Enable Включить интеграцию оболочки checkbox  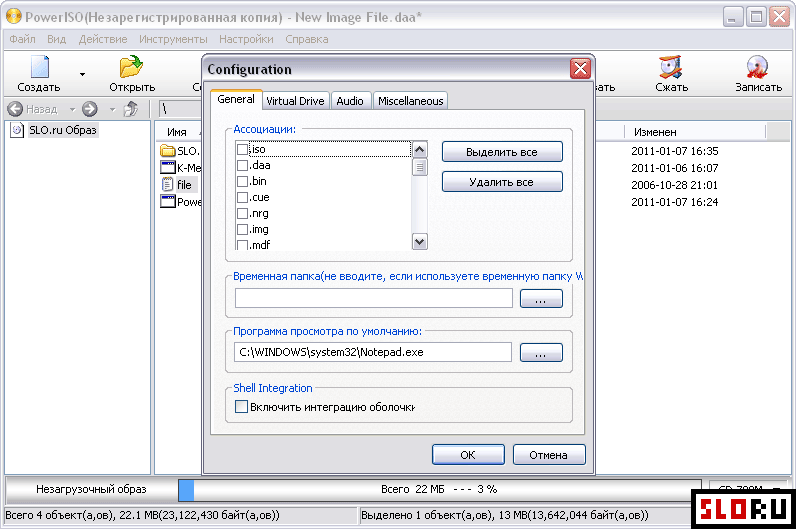[242, 407]
